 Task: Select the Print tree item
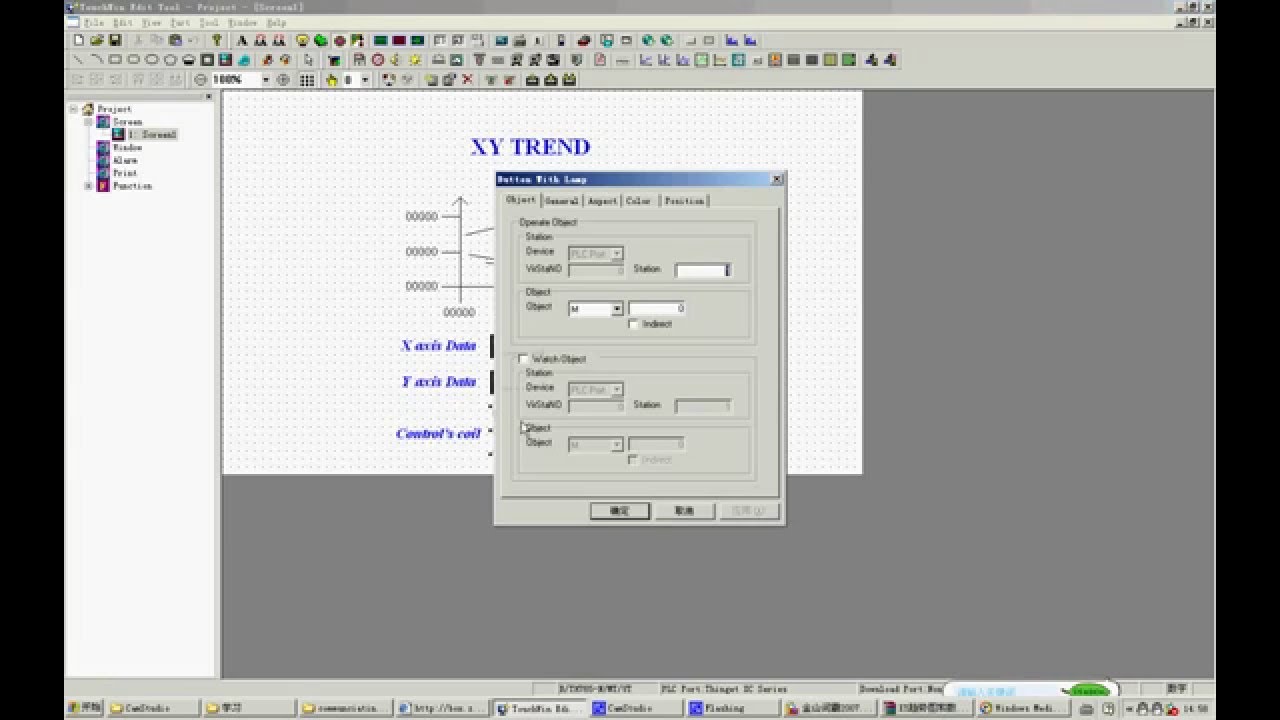pos(124,173)
